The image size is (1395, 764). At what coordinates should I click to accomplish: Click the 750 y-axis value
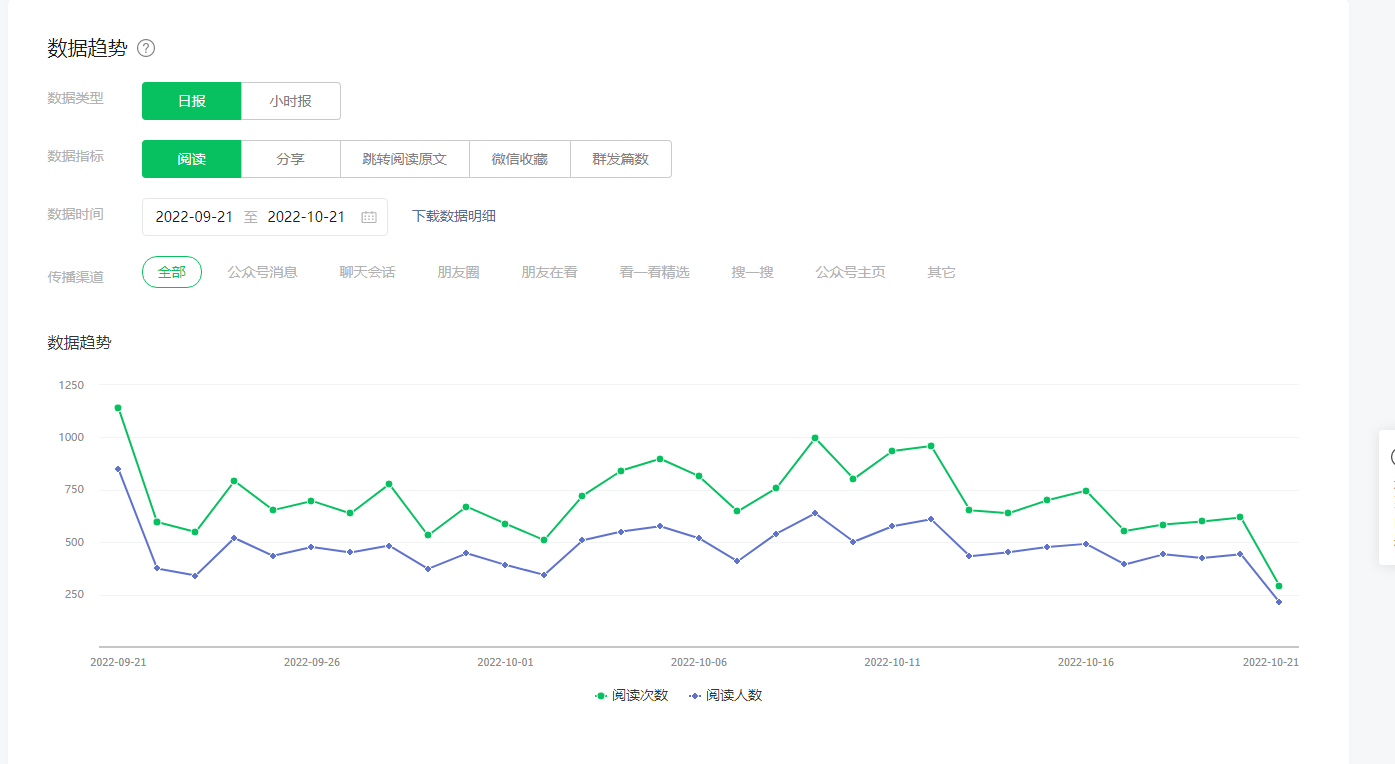click(x=75, y=490)
